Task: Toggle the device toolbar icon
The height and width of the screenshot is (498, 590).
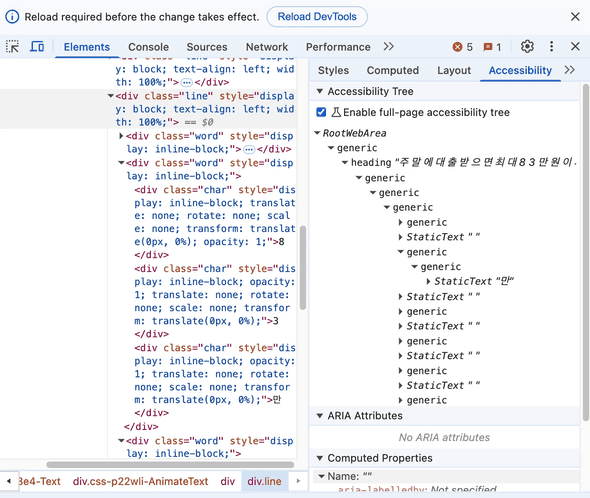Action: tap(37, 47)
